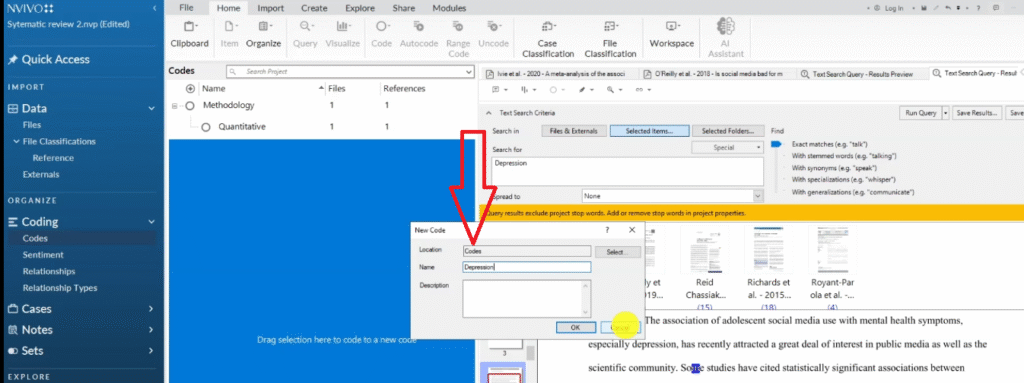1024x383 pixels.
Task: Click the Find match-level slider handle
Action: [776, 143]
